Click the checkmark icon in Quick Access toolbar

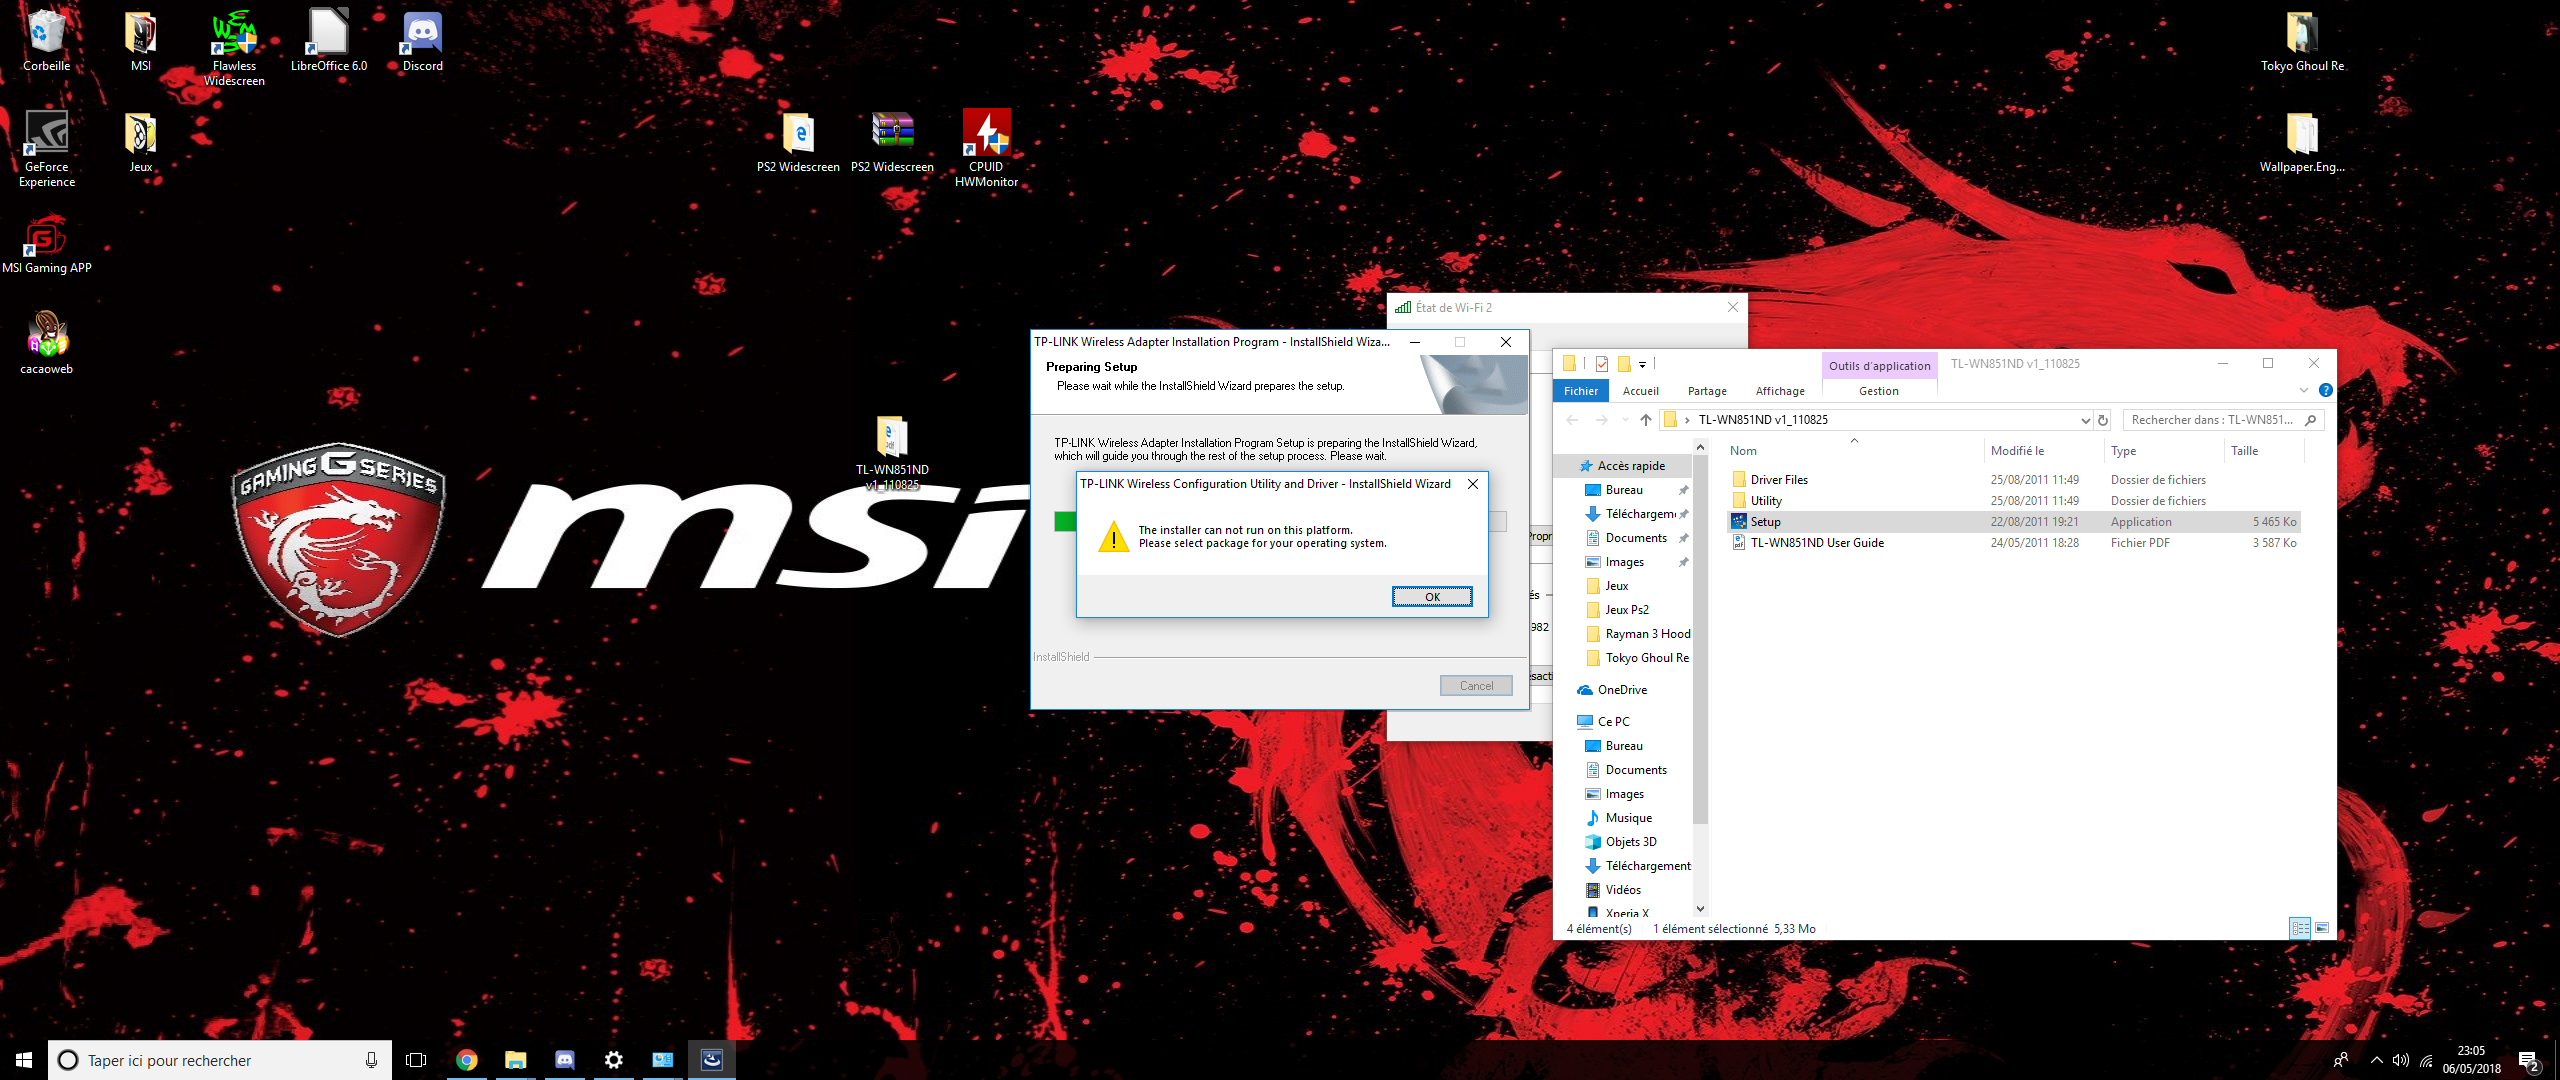1600,363
